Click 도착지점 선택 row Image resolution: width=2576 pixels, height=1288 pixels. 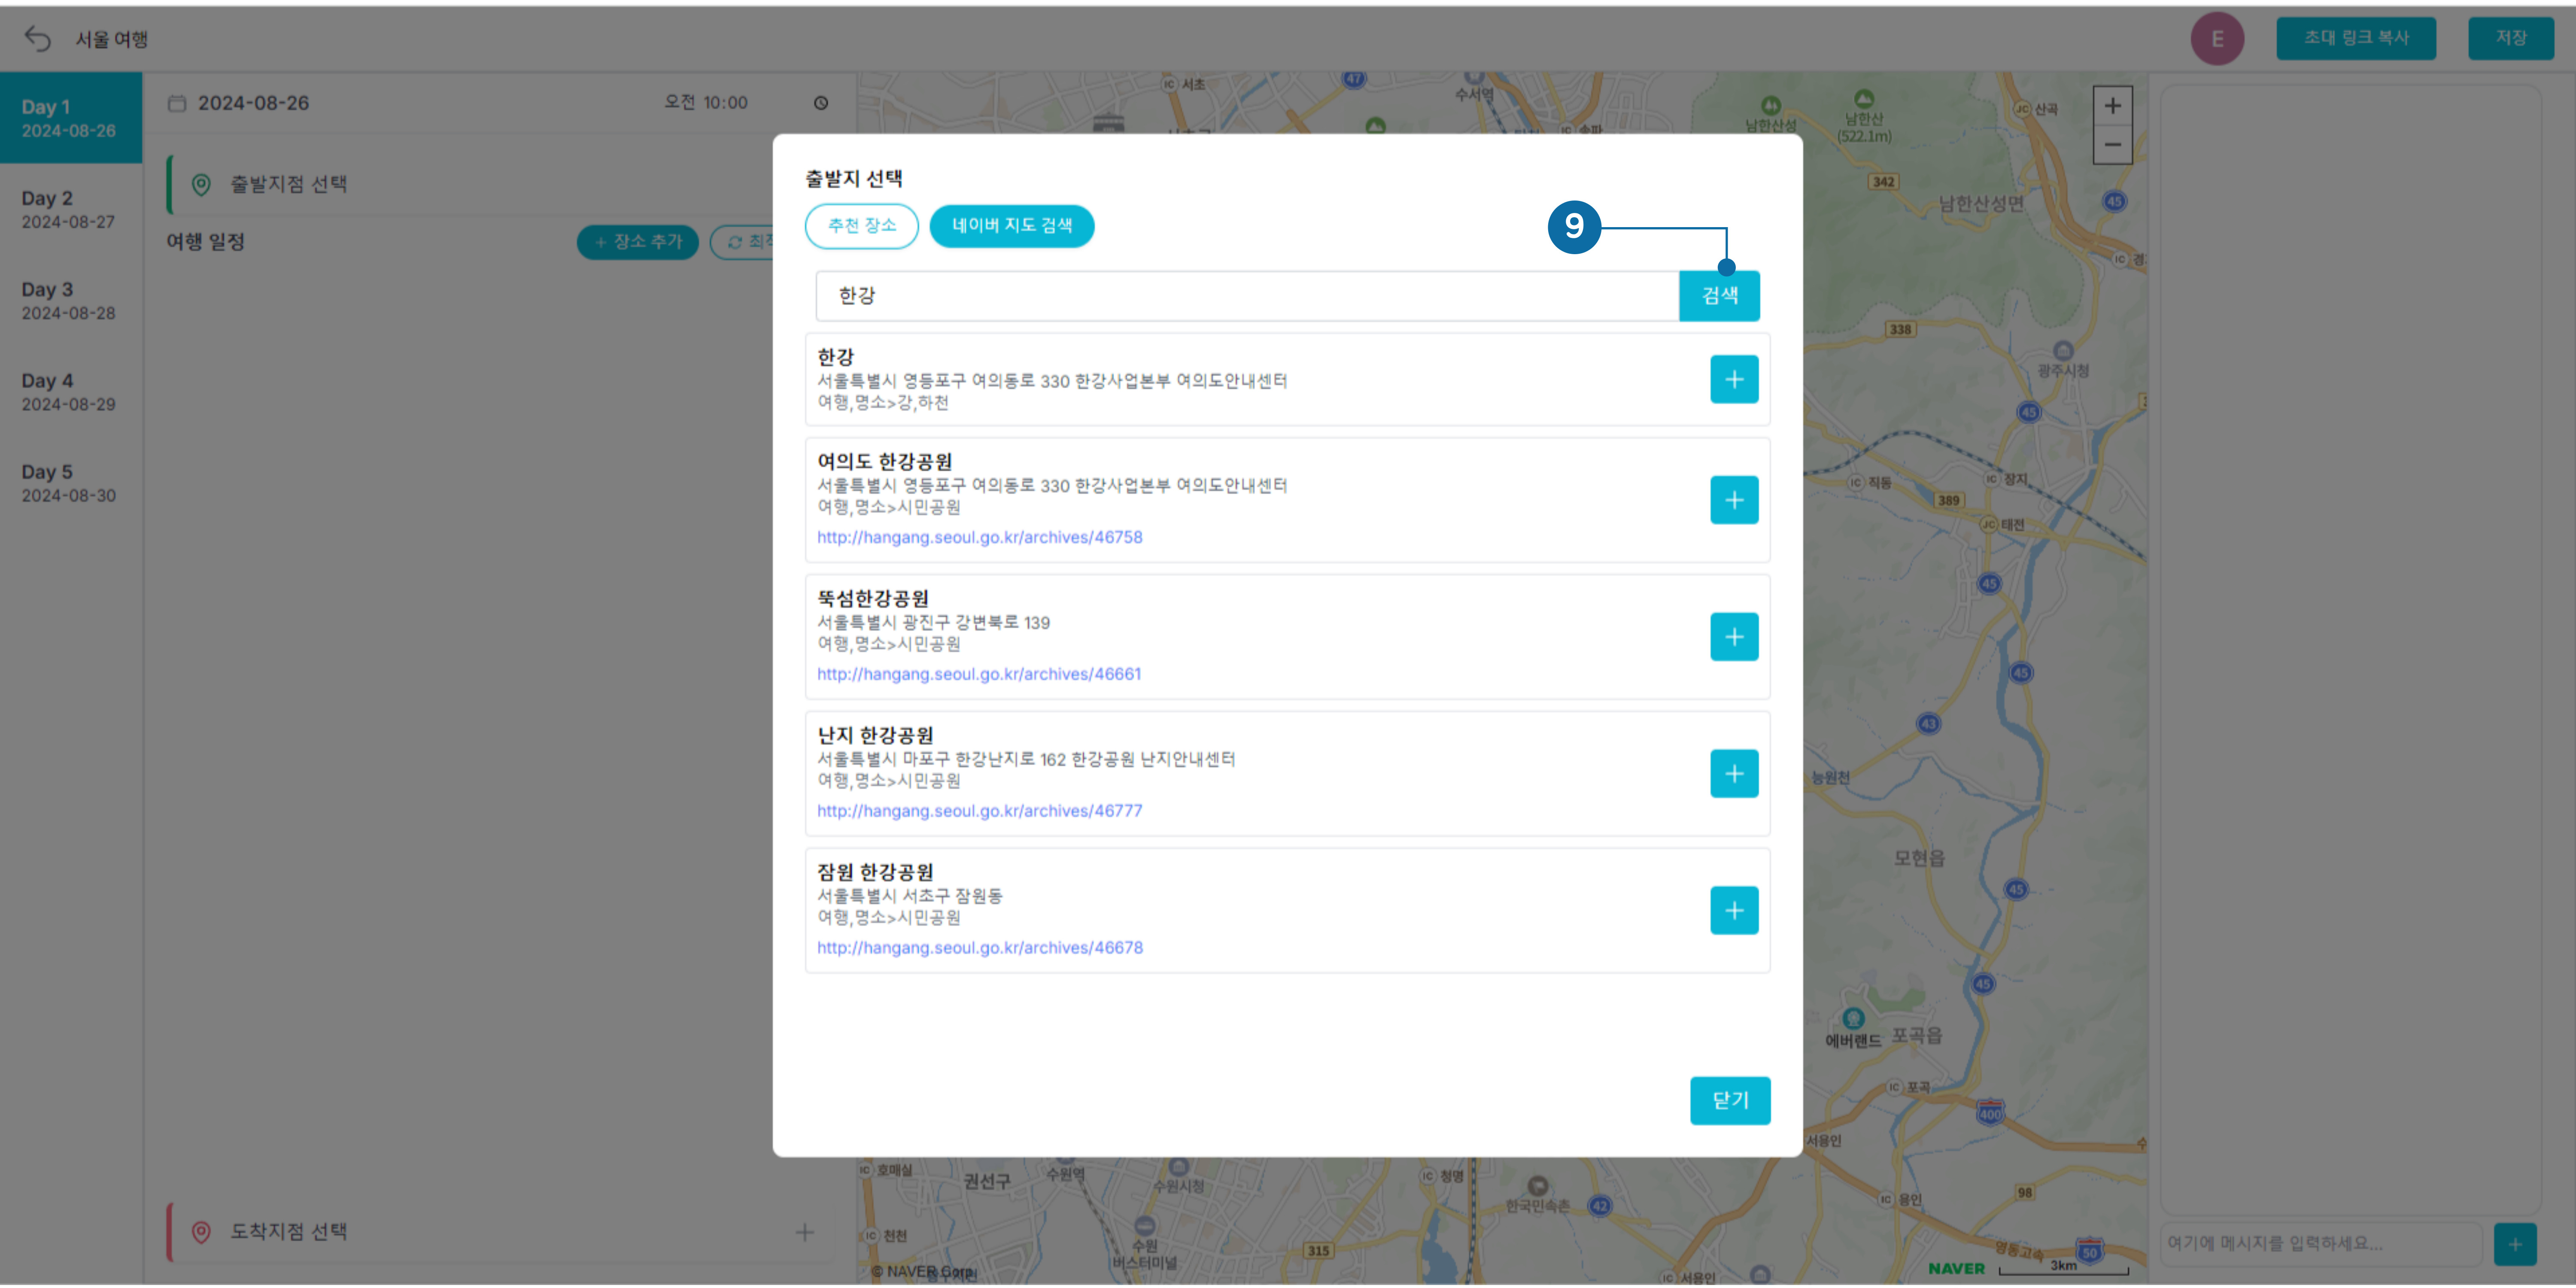(500, 1232)
